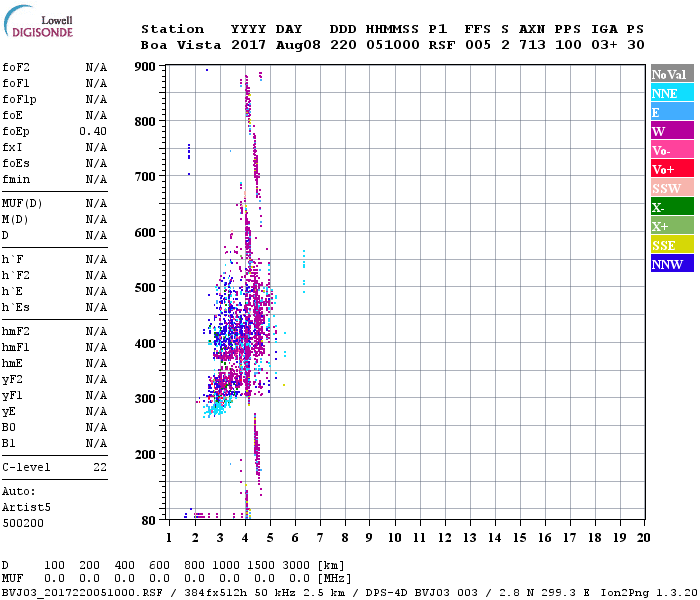The height and width of the screenshot is (600, 700).
Task: Click the 80 km height axis label
Action: point(149,521)
